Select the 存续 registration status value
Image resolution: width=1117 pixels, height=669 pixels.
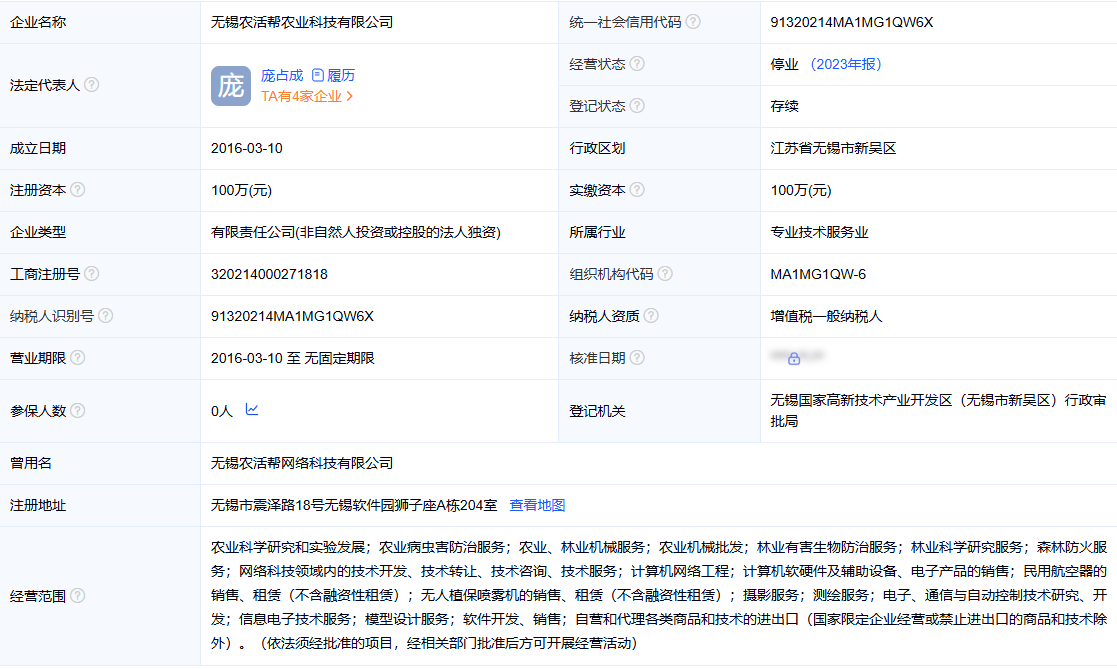click(784, 106)
